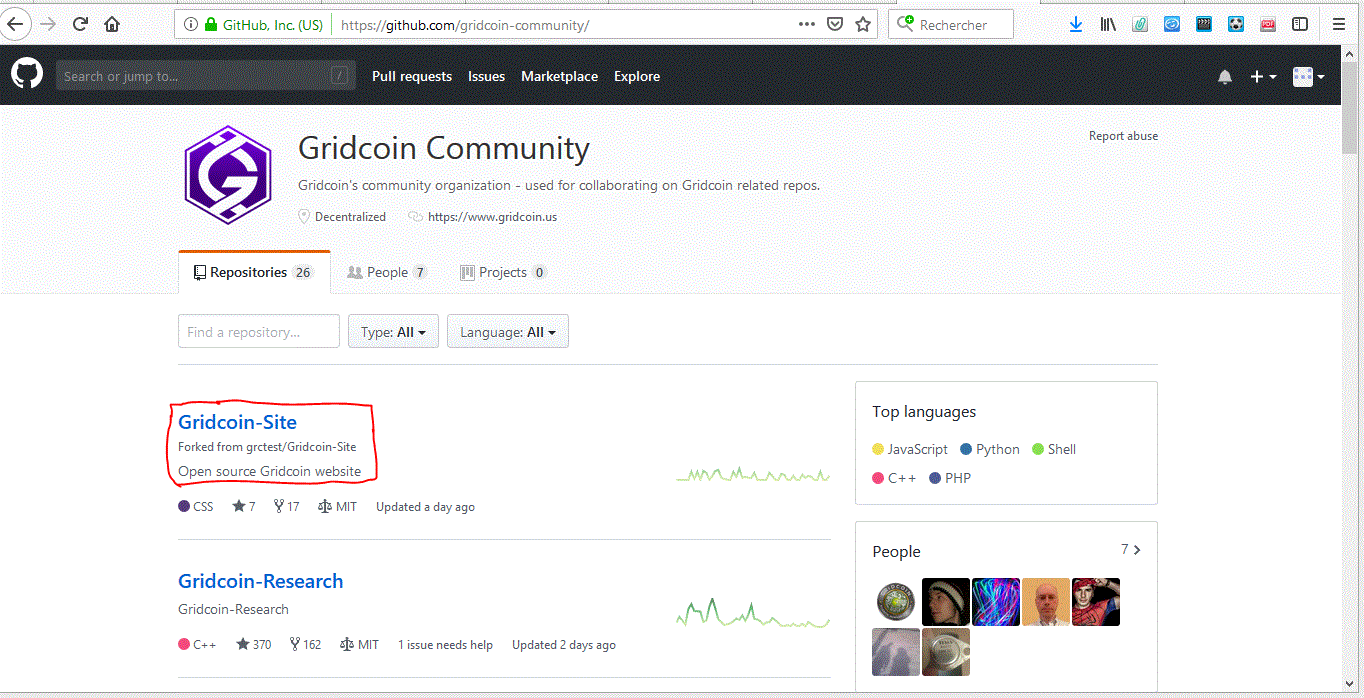
Task: Open the Firefox hamburger menu
Action: click(x=1339, y=25)
